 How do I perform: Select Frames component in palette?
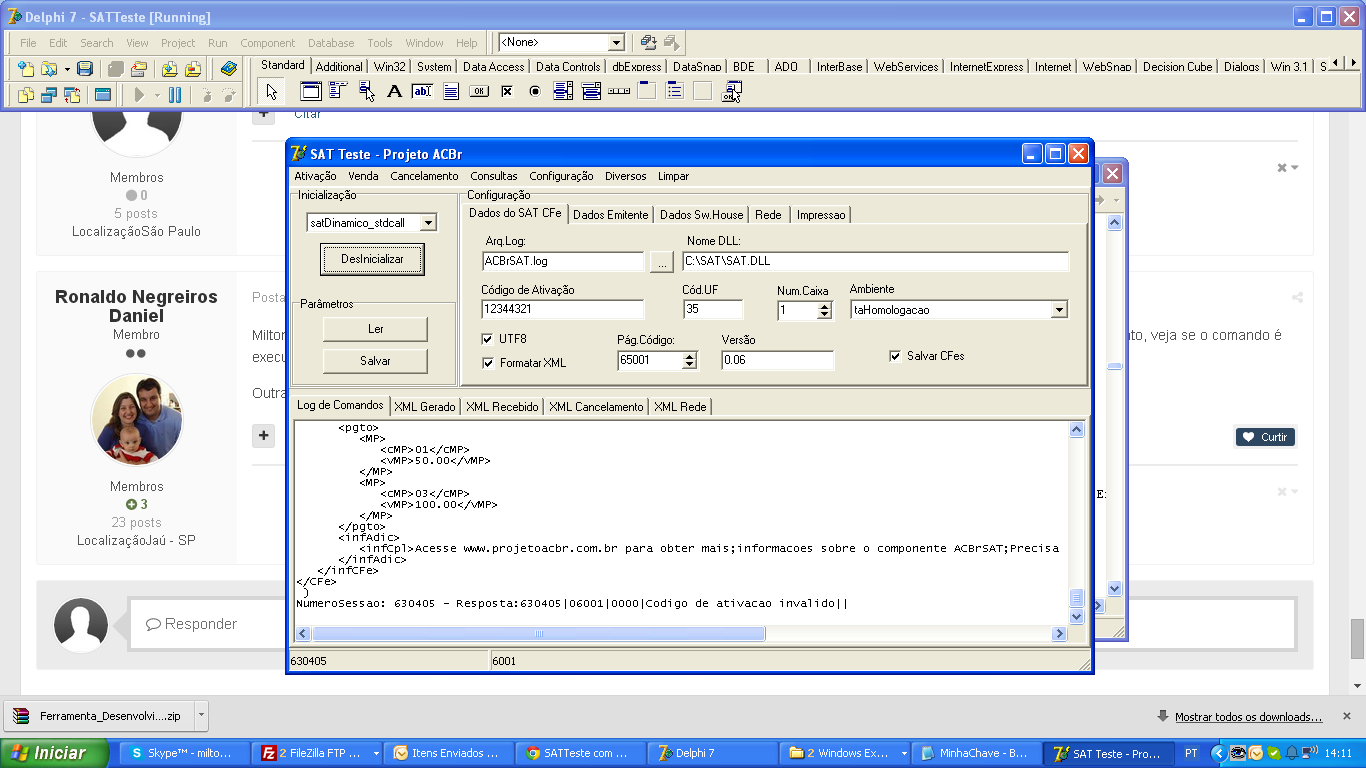(x=311, y=92)
